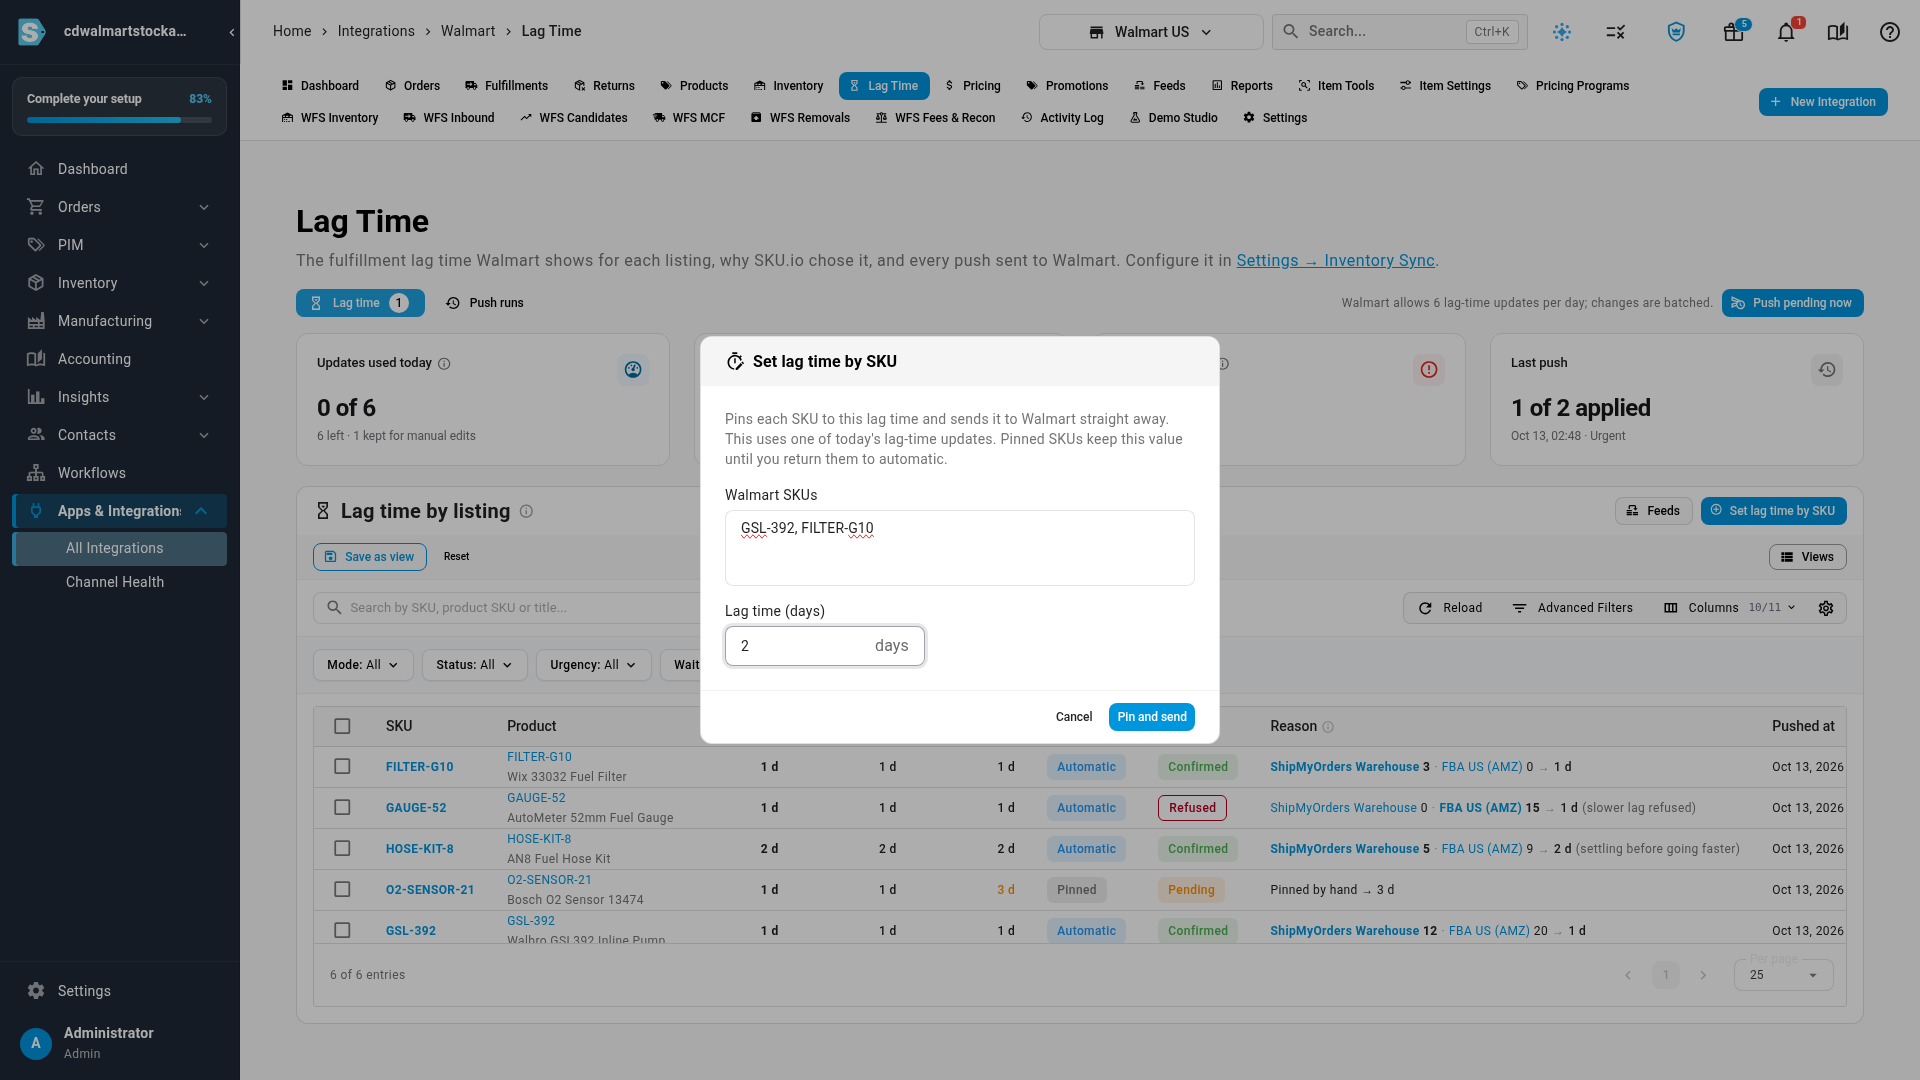Click the Lag time days input field
Viewport: 1920px width, 1080px height.
click(825, 646)
